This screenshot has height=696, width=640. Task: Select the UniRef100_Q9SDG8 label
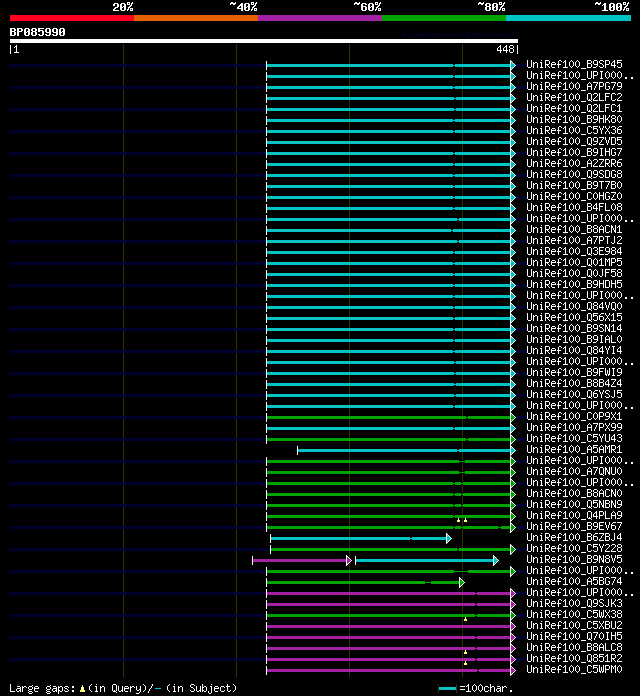pos(574,174)
